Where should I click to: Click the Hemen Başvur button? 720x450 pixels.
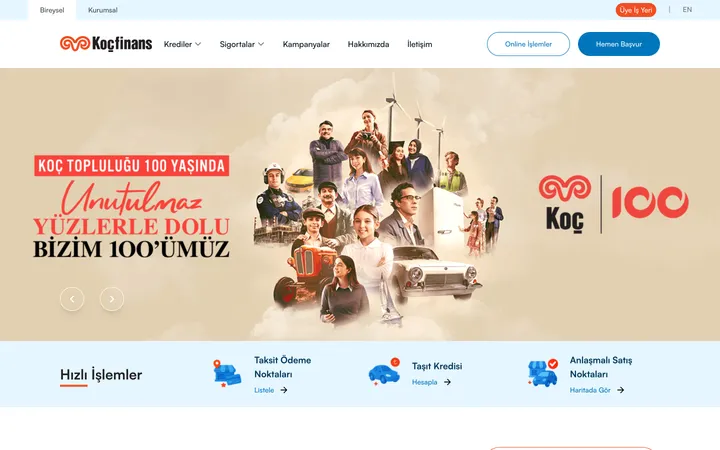click(x=619, y=44)
